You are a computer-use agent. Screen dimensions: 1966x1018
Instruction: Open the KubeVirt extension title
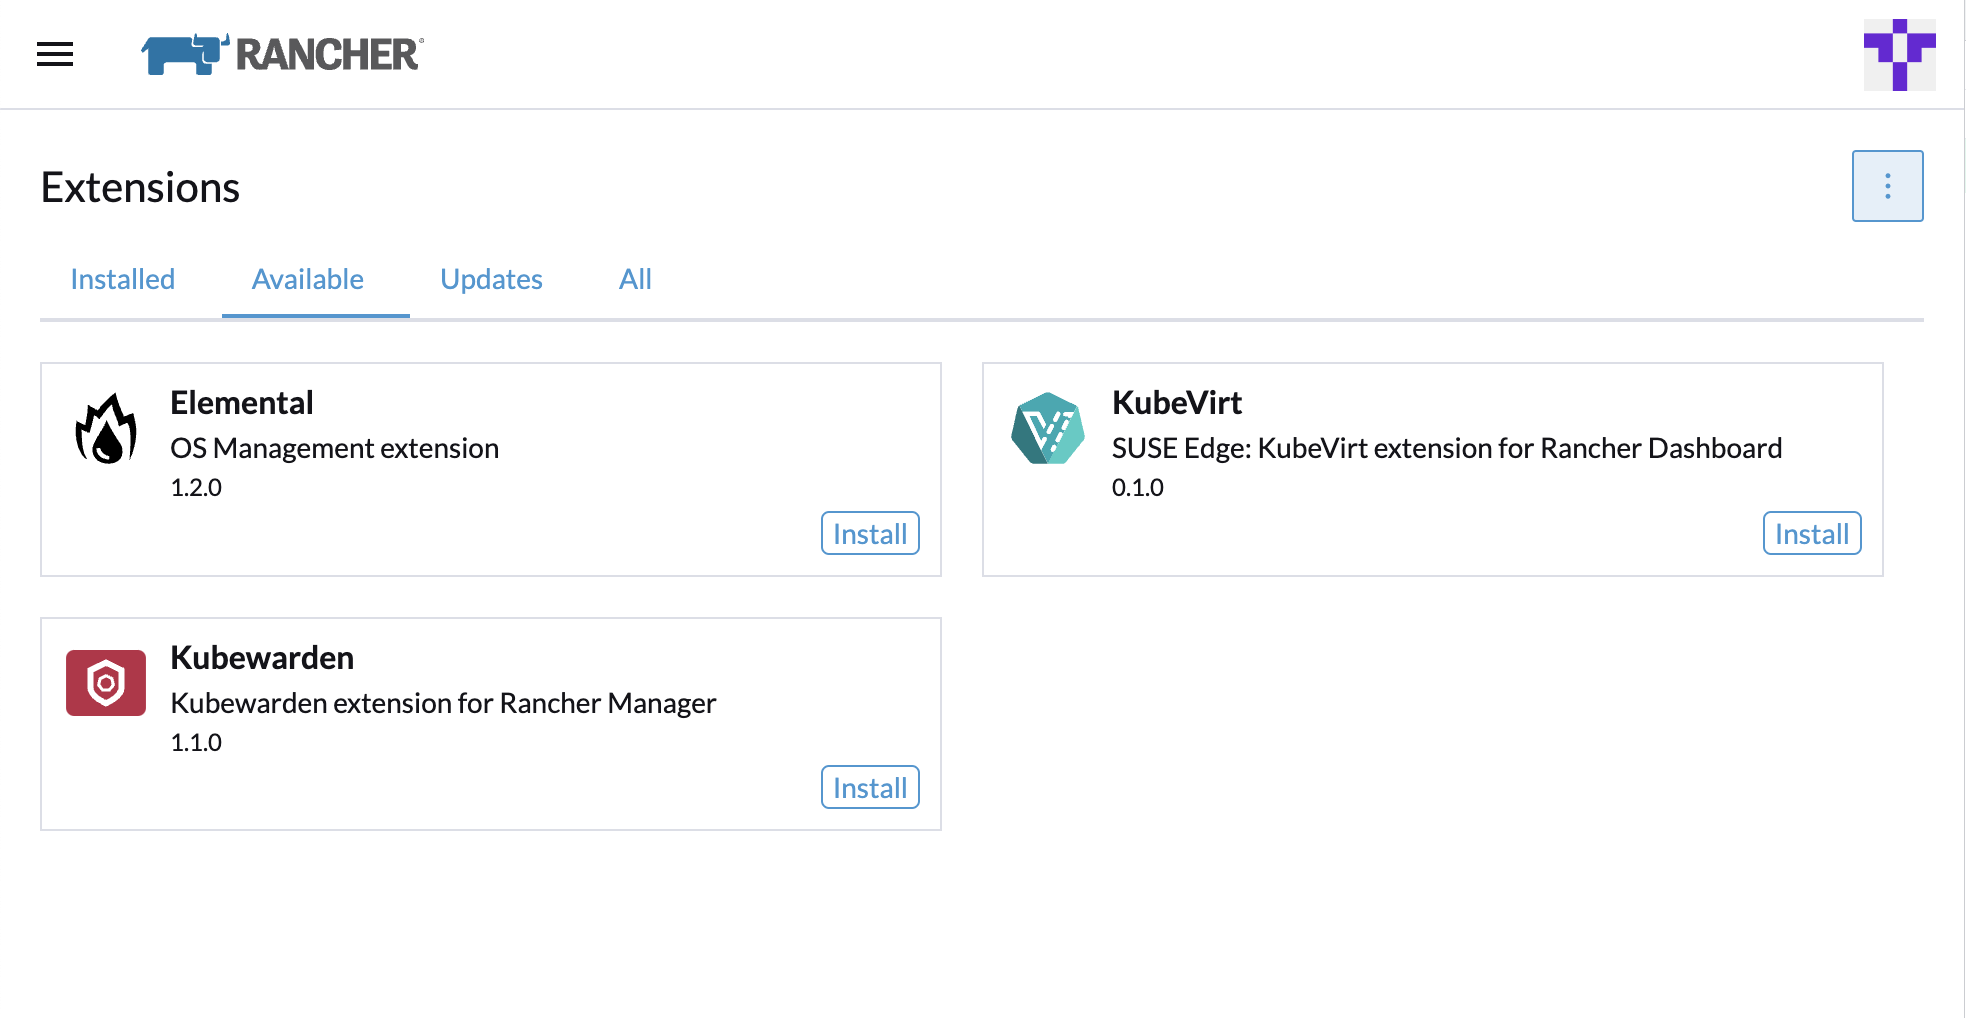(1177, 403)
